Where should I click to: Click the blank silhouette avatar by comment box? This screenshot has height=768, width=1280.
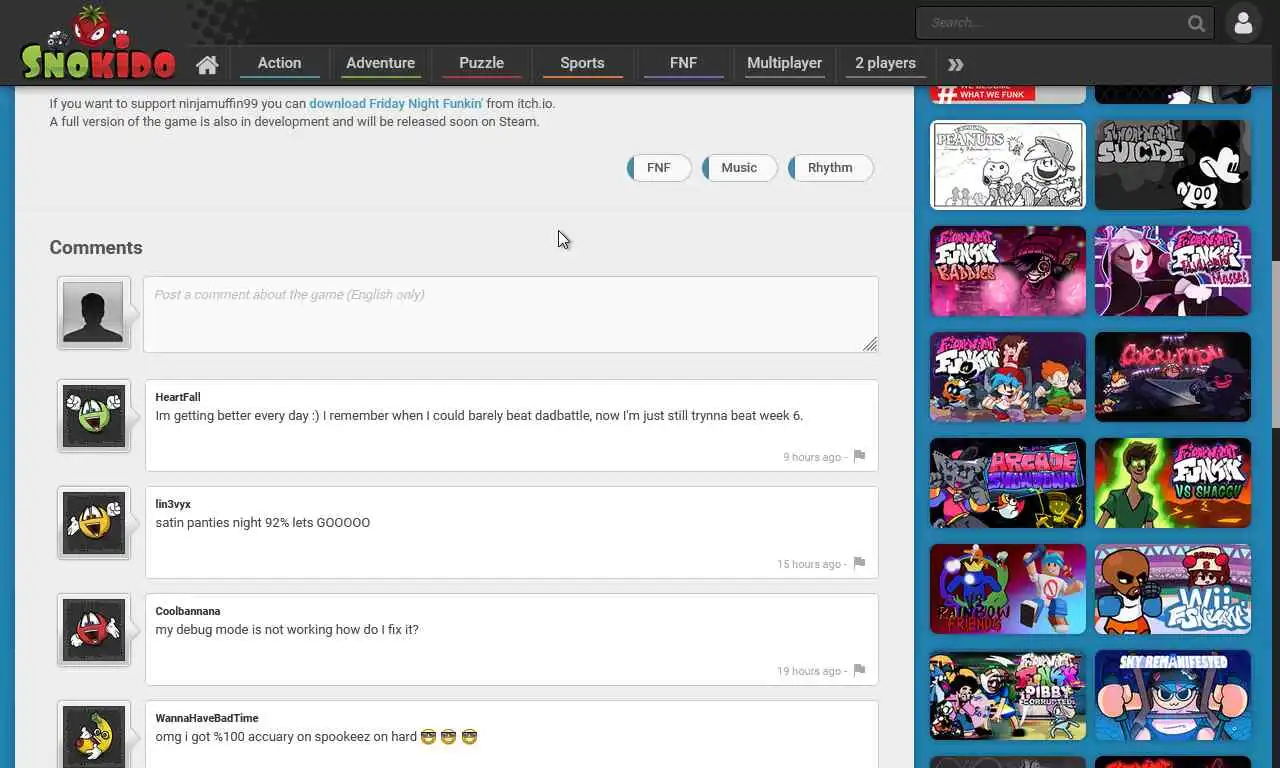[x=93, y=312]
